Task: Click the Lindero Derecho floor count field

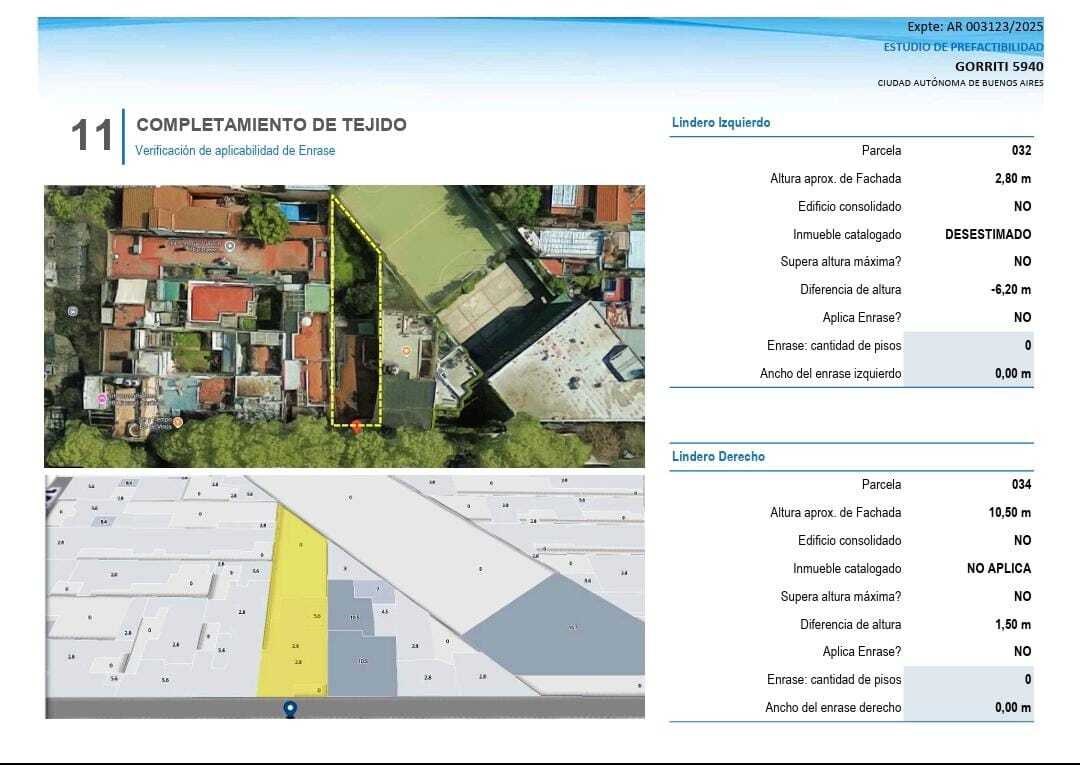Action: pyautogui.click(x=967, y=680)
